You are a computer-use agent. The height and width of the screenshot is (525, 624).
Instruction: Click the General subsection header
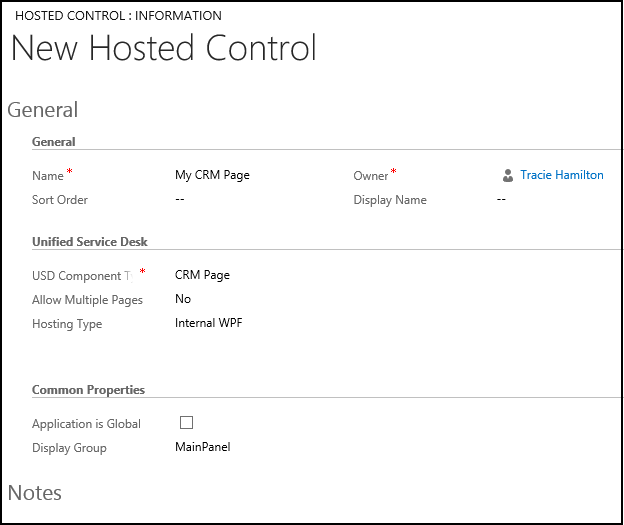pyautogui.click(x=54, y=142)
